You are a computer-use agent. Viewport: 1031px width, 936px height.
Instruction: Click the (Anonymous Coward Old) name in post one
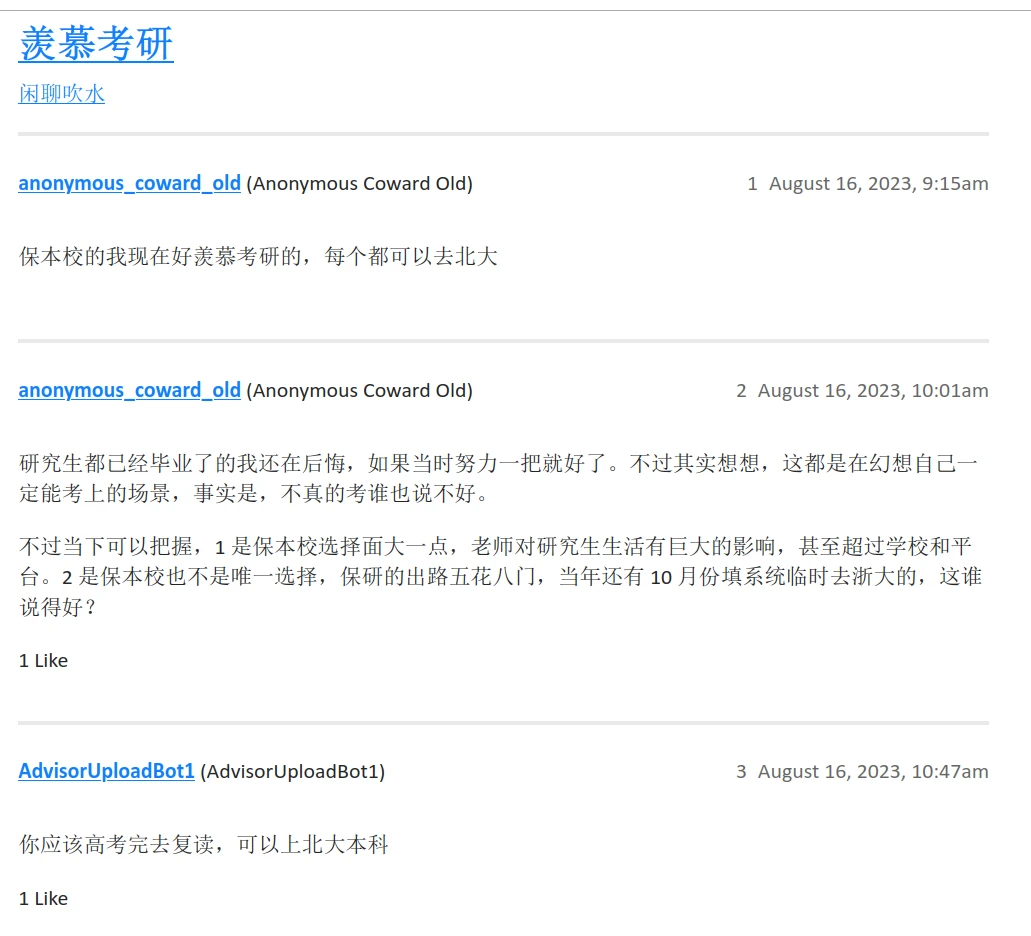[359, 184]
